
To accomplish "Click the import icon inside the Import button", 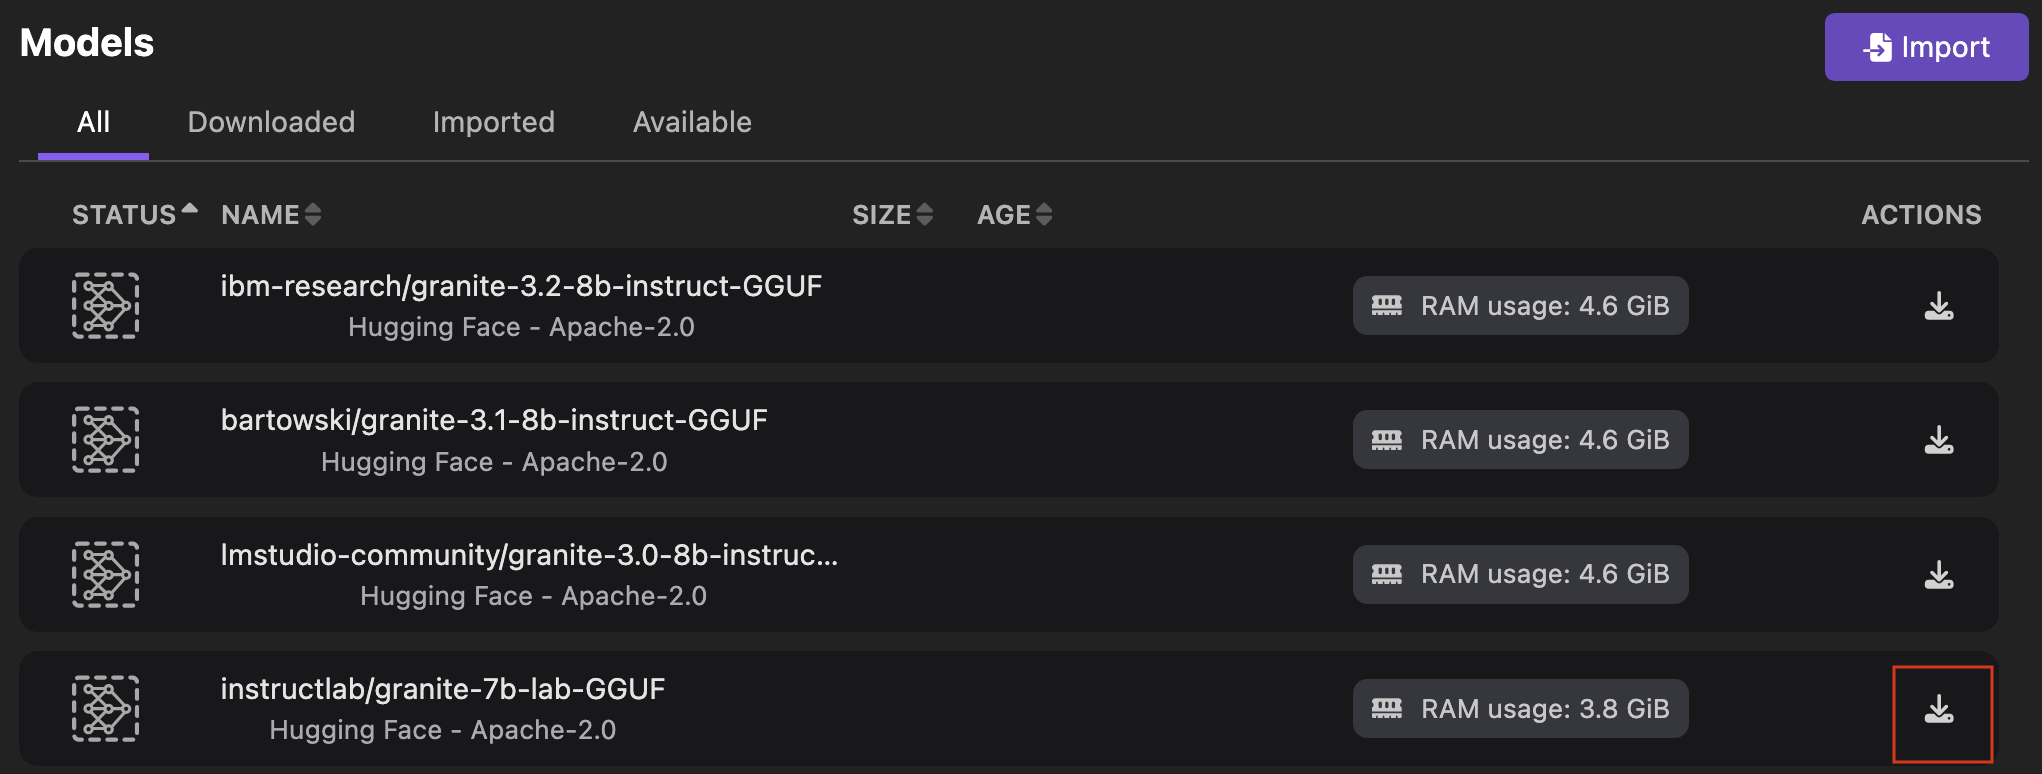I will click(x=1877, y=46).
